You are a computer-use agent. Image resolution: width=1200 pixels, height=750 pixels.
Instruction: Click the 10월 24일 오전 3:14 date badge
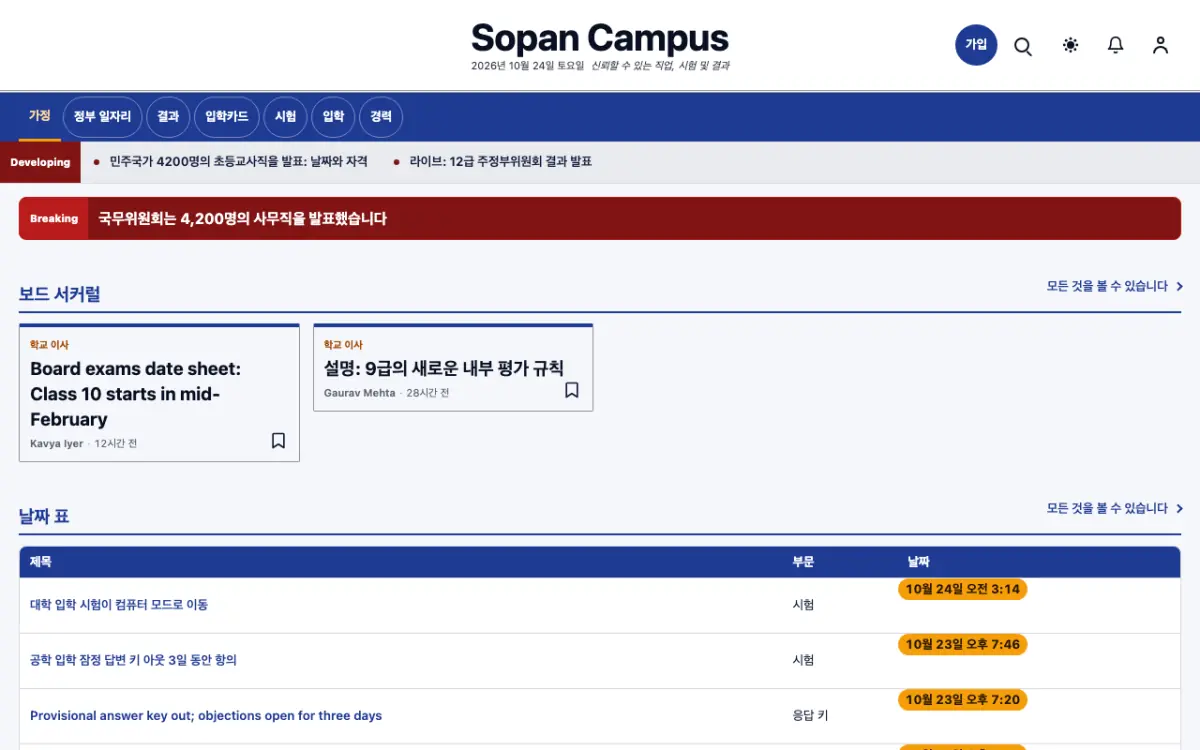(963, 589)
